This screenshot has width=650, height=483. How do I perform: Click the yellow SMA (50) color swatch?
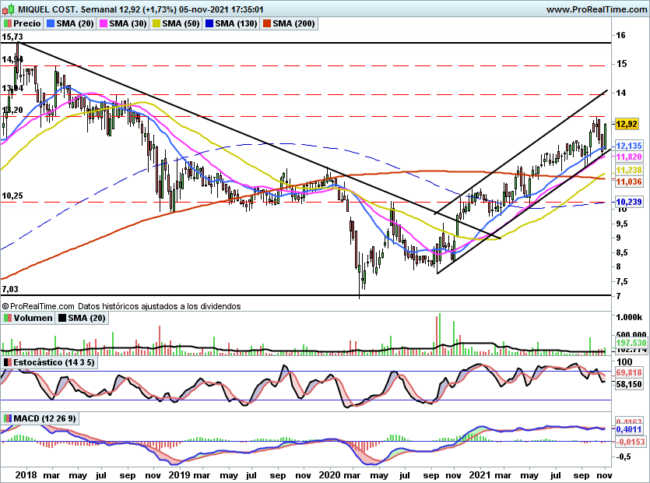tap(157, 24)
